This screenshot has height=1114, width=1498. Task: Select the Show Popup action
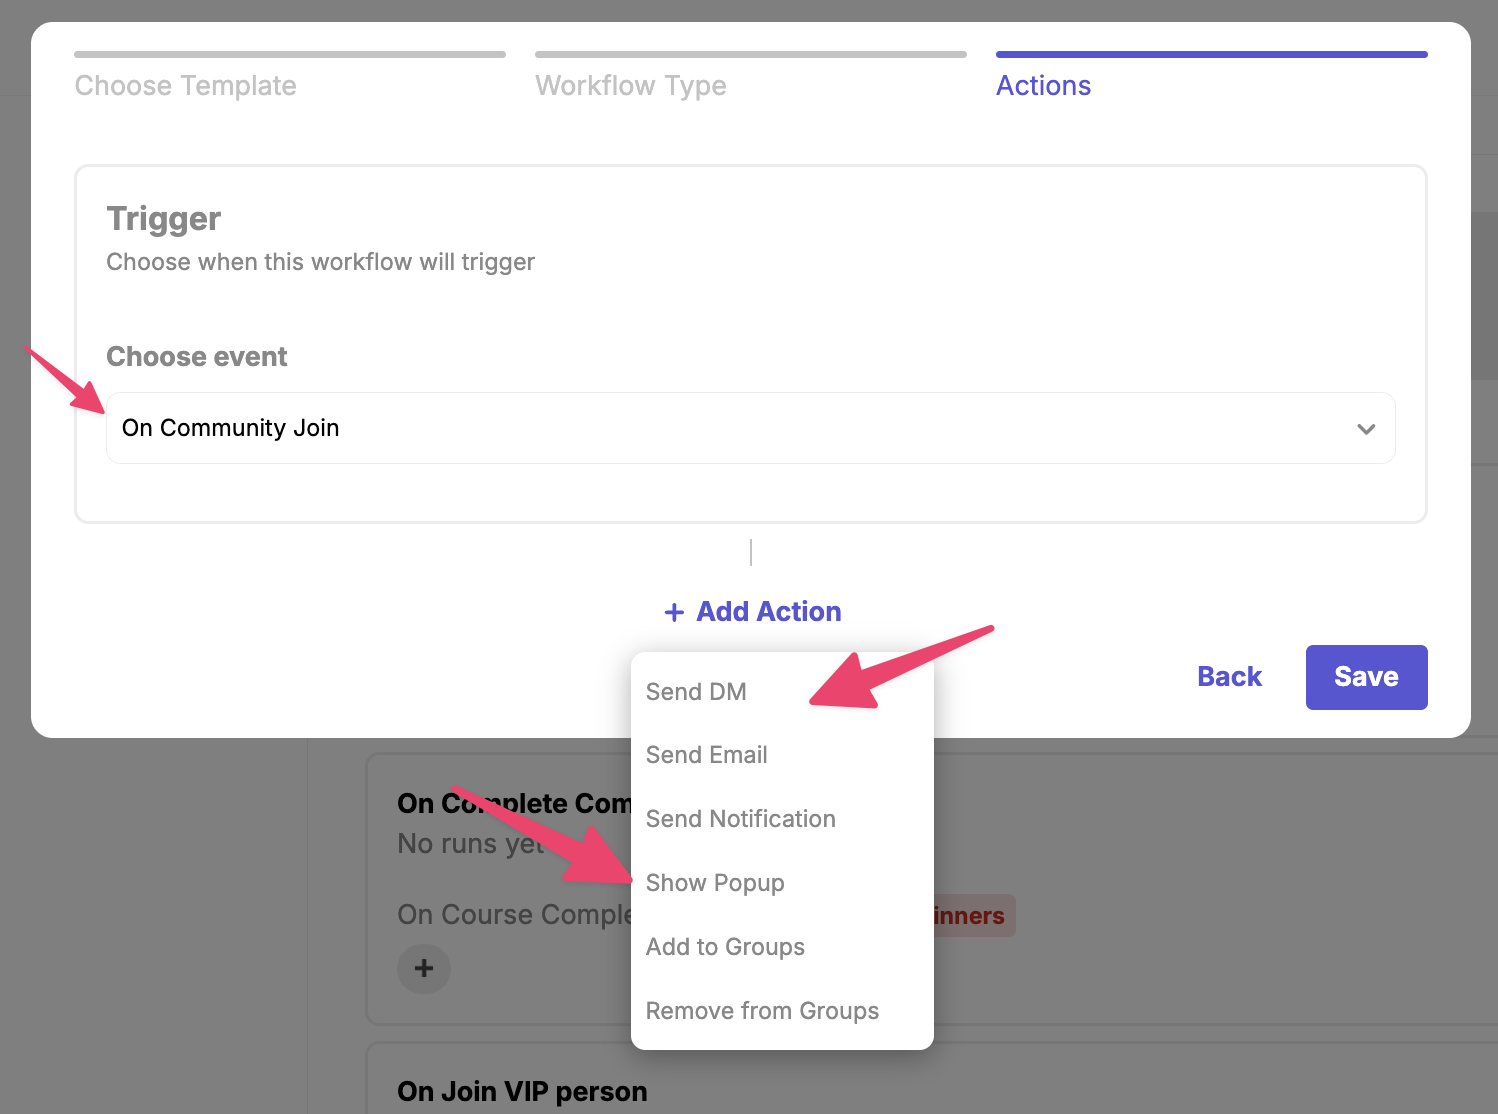pos(715,883)
